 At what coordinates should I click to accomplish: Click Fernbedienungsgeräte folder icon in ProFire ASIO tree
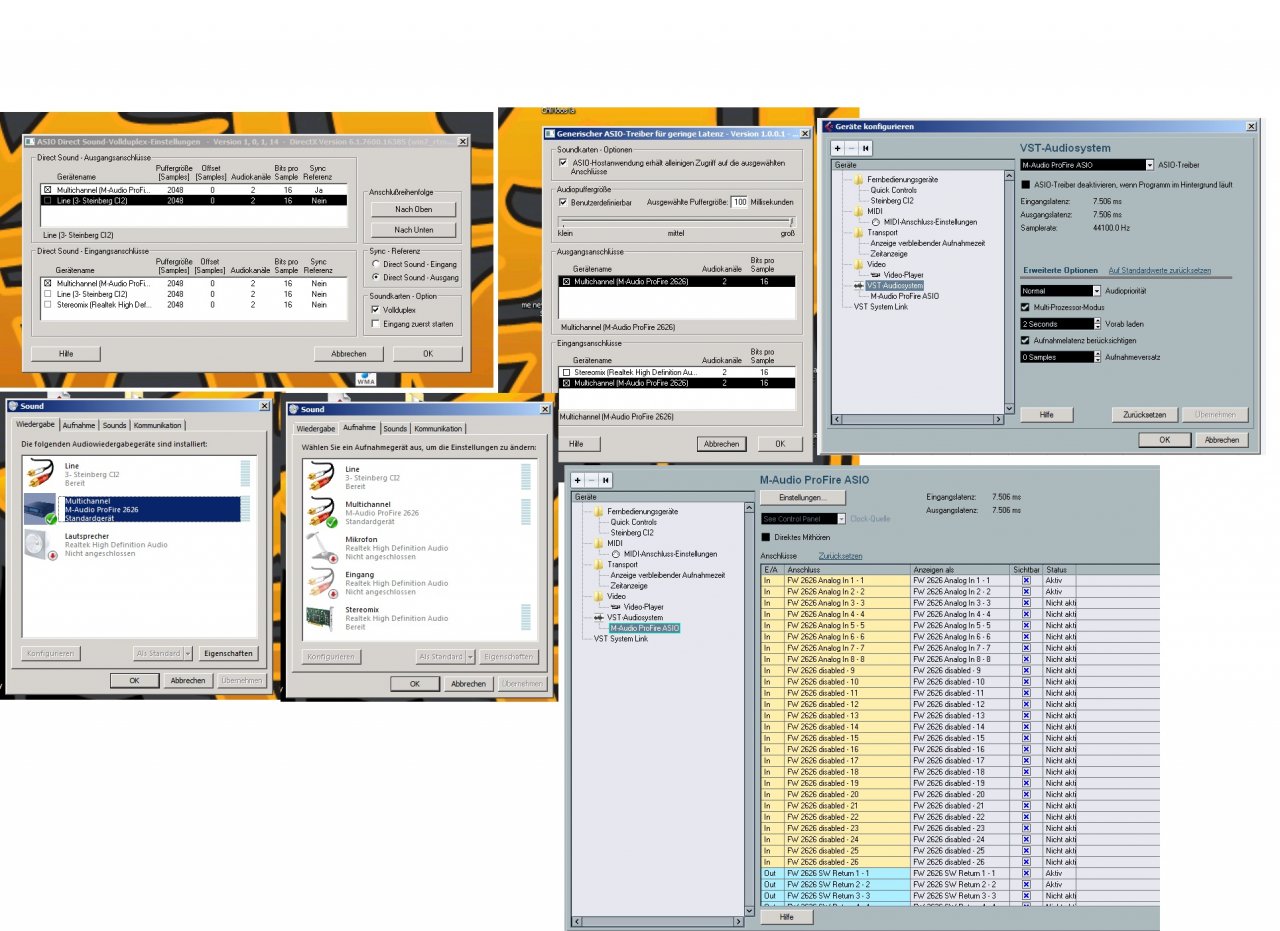coord(599,511)
